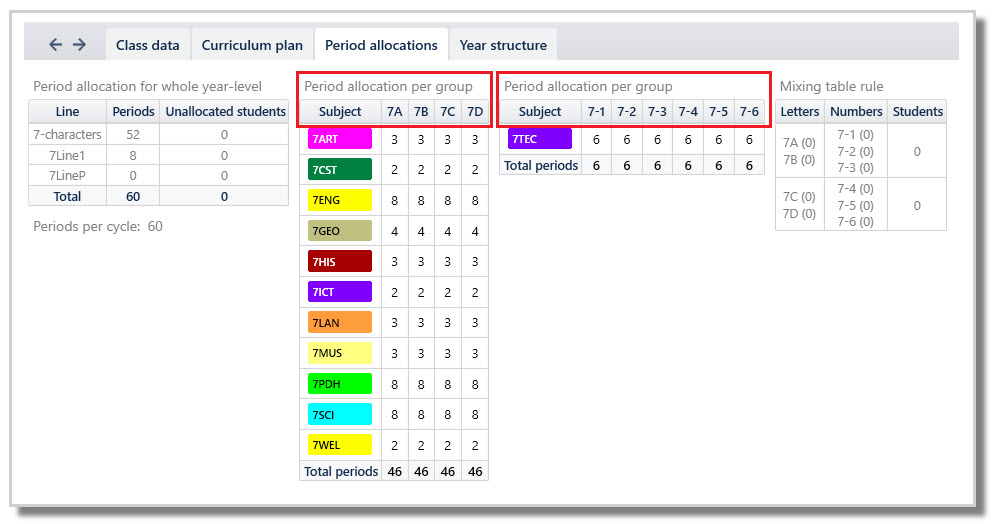Select the magenta 7ART subject swatch
The height and width of the screenshot is (524, 992).
pos(340,139)
